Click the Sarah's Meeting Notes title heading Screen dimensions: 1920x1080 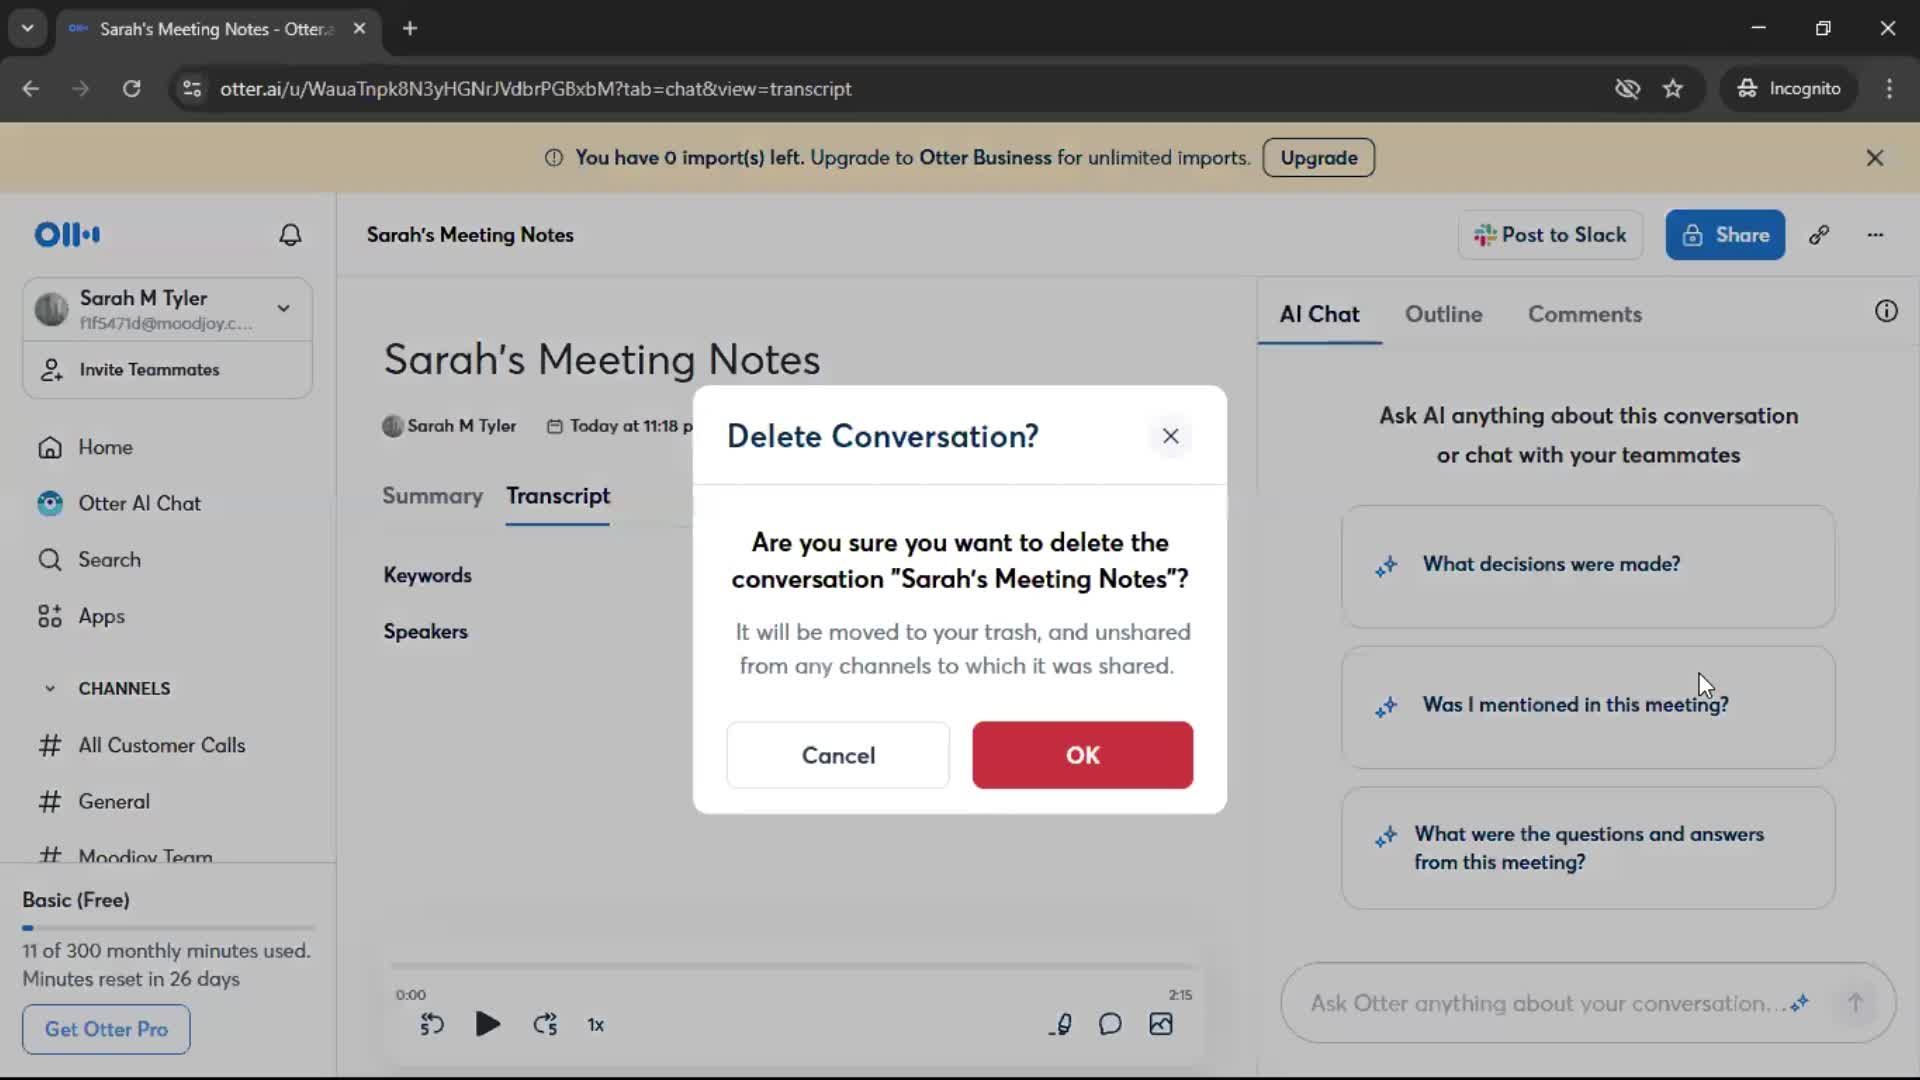click(602, 360)
